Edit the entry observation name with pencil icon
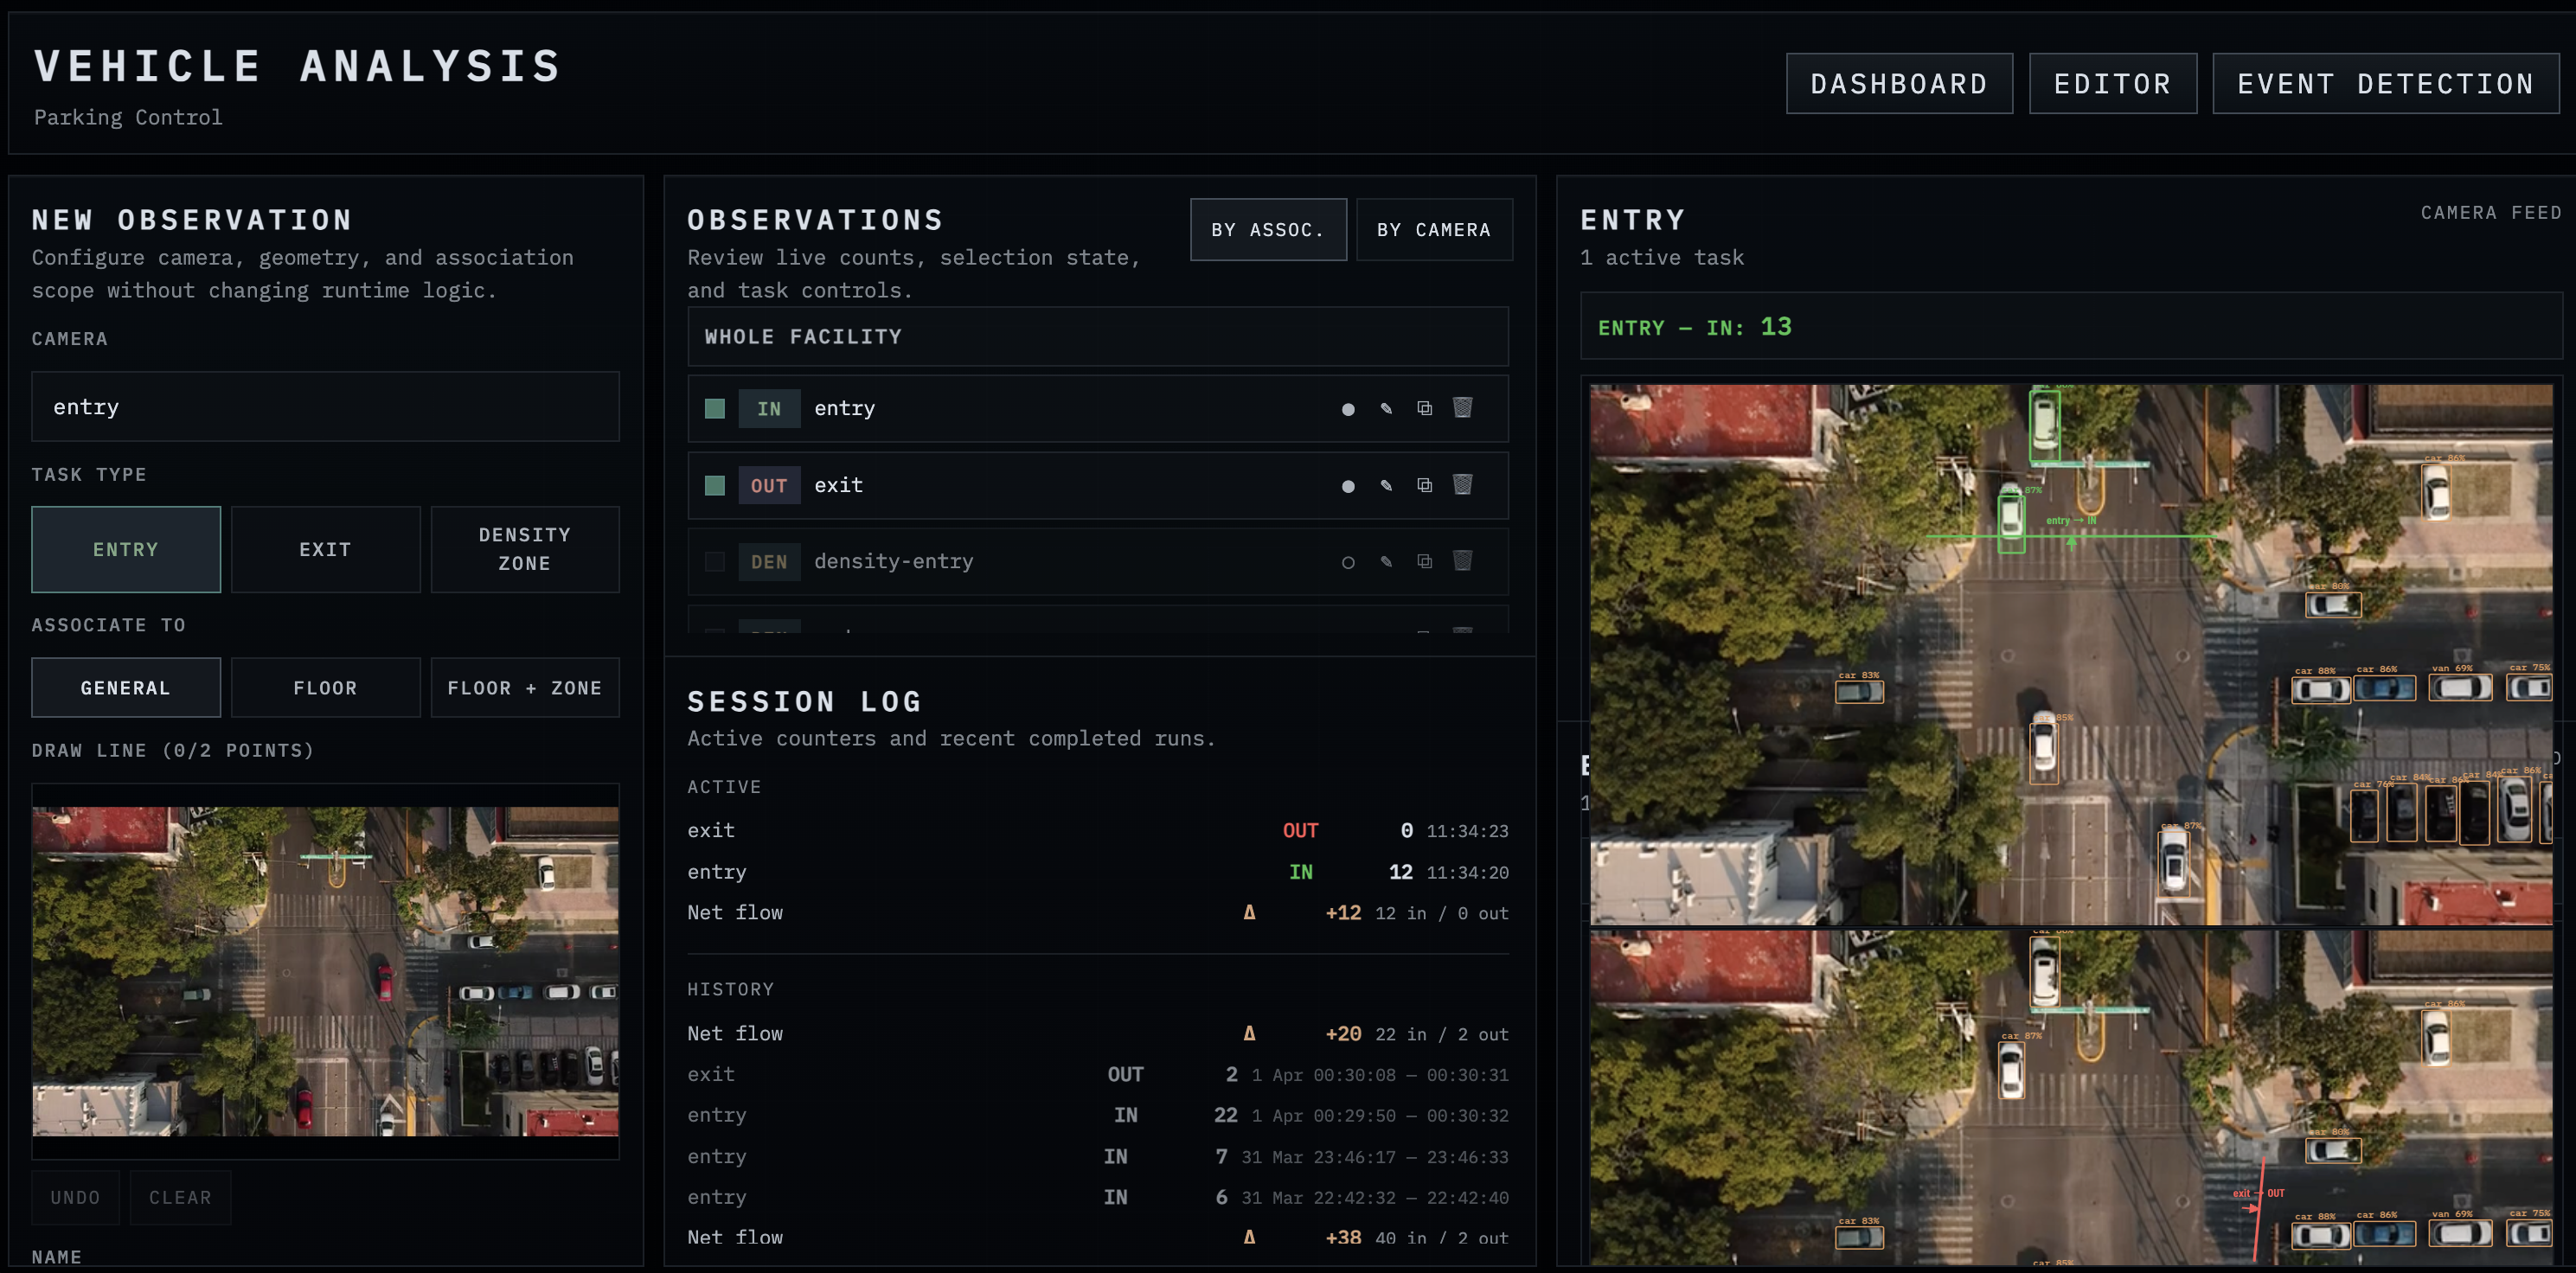 pyautogui.click(x=1386, y=408)
